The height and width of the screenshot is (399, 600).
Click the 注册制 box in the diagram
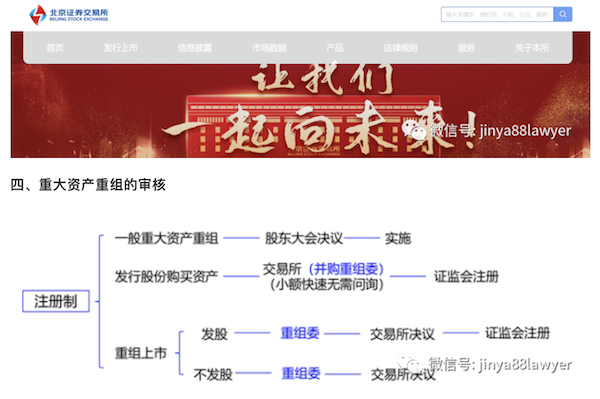[x=56, y=301]
